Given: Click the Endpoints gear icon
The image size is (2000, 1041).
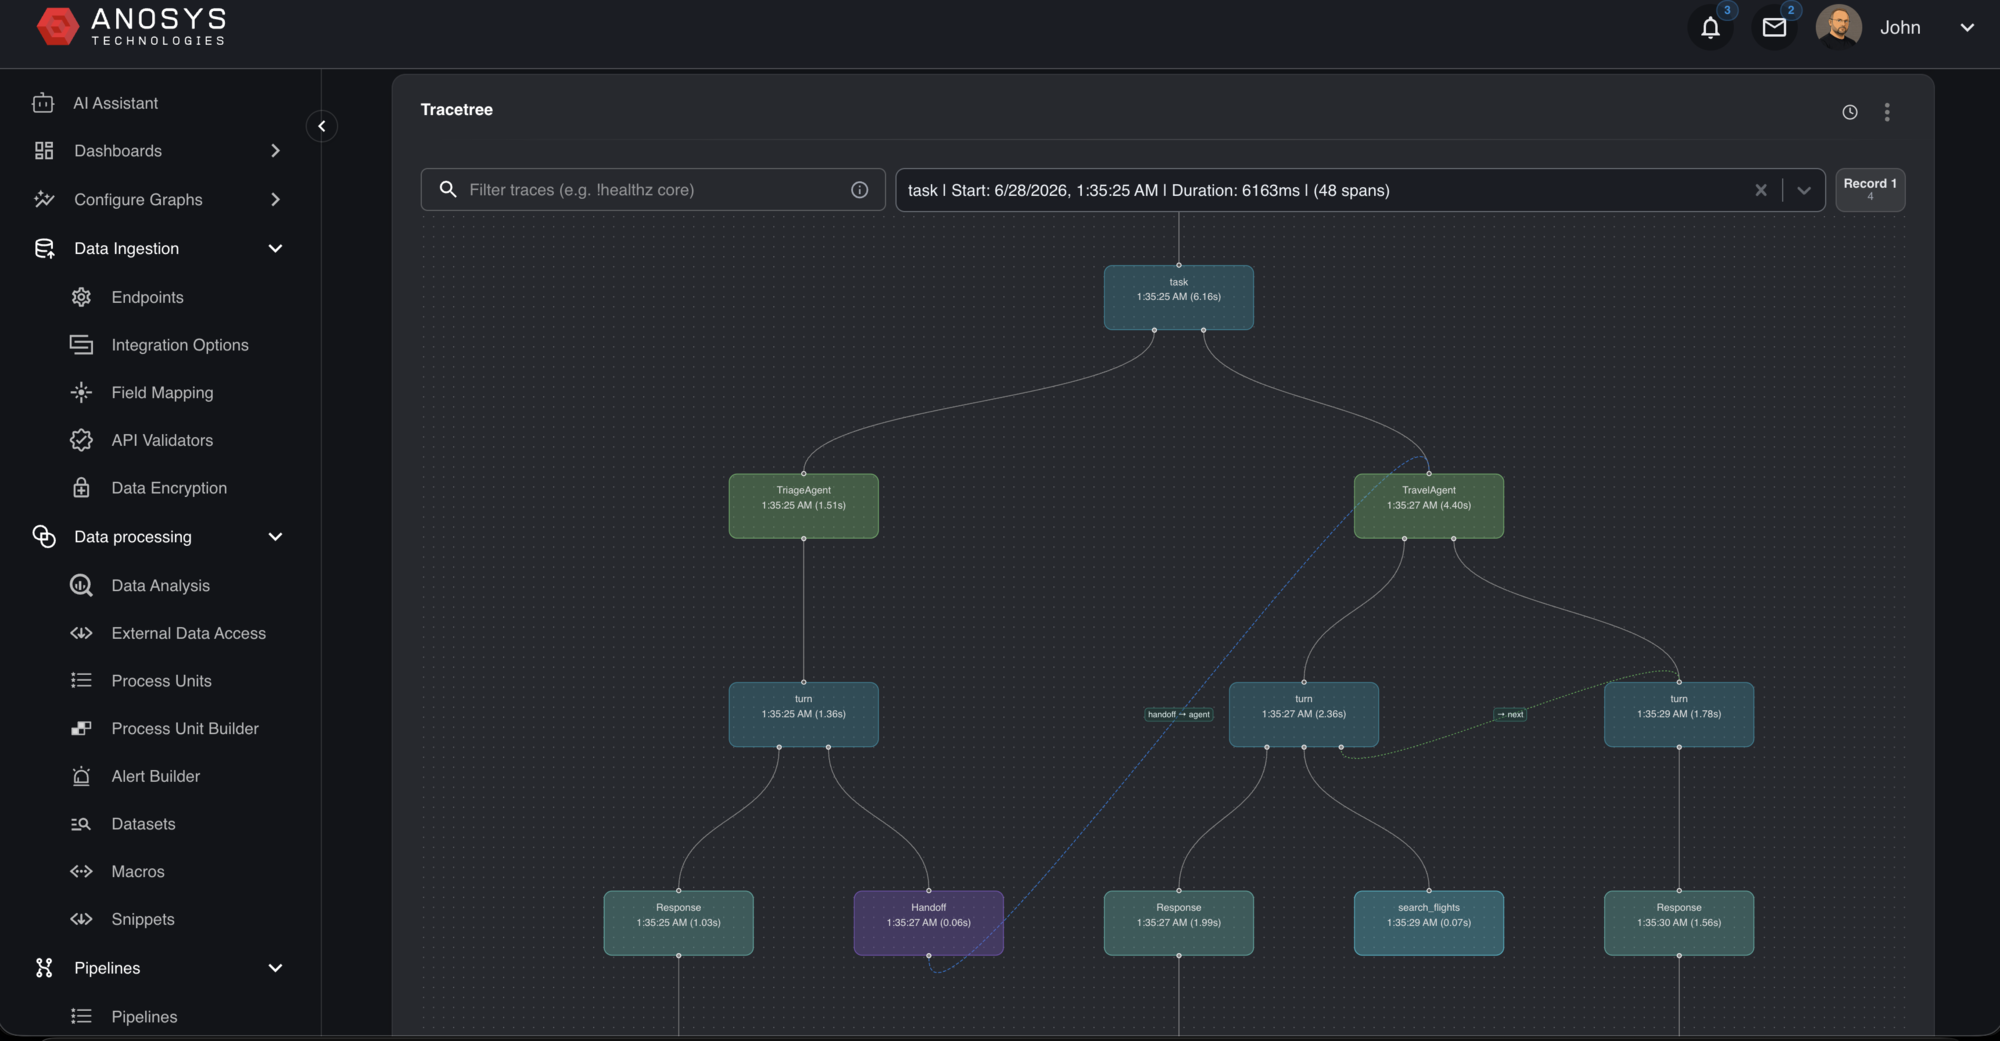Looking at the screenshot, I should pyautogui.click(x=82, y=297).
